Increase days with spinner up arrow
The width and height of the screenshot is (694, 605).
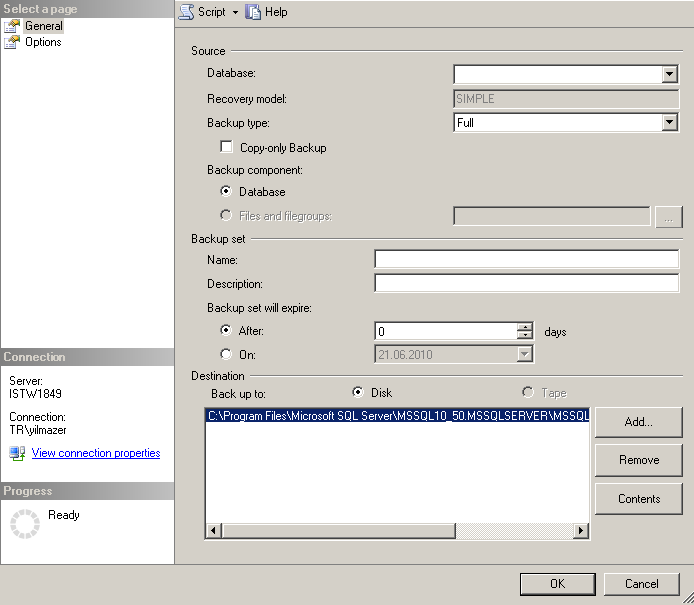tap(525, 327)
